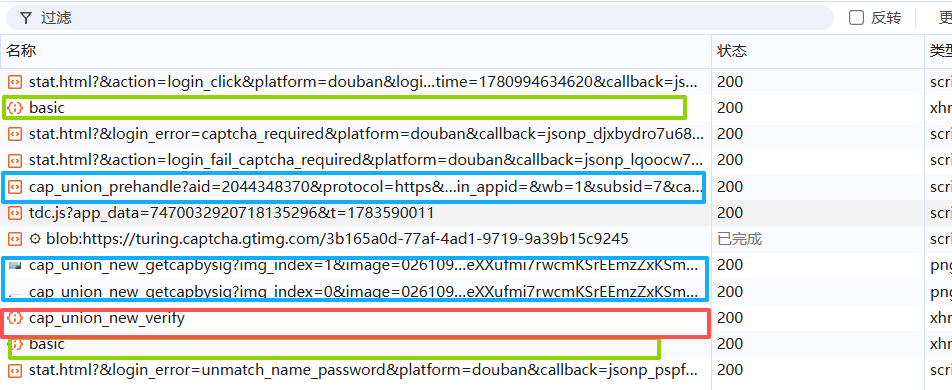Click the script icon of the blob:https row
952x390 pixels.
click(15, 239)
